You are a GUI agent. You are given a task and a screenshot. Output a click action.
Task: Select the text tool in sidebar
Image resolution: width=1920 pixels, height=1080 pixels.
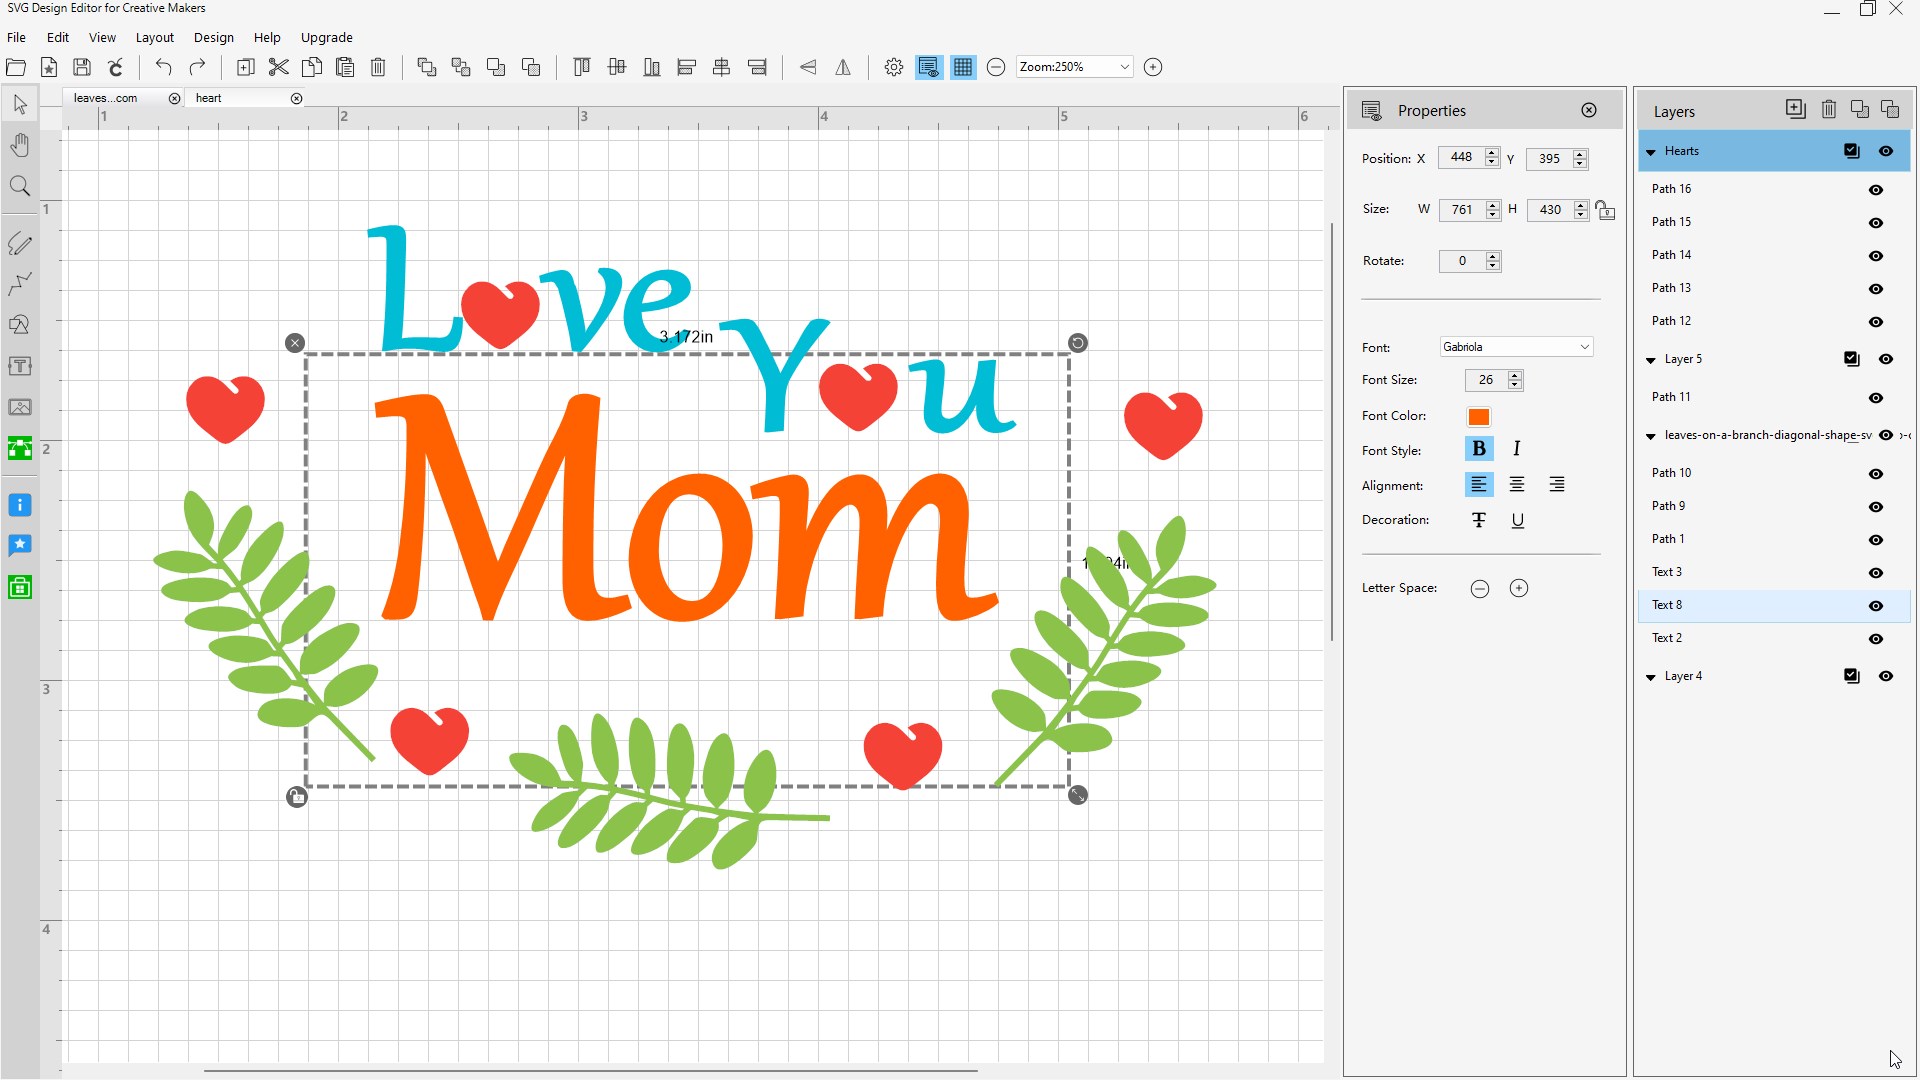click(x=20, y=366)
